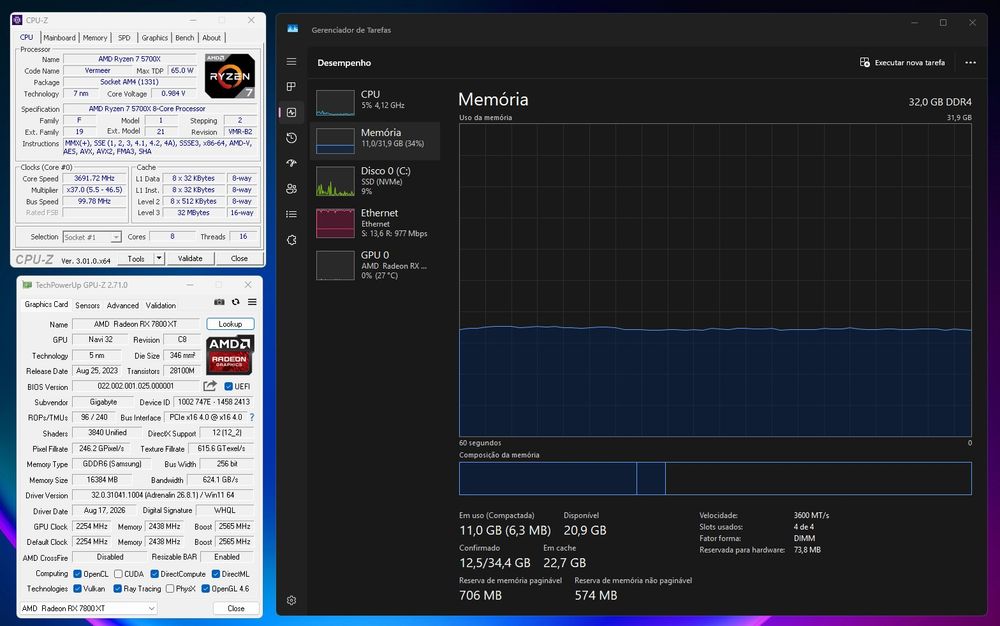1000x626 pixels.
Task: Click Name field AMD Radeon RX 7800 XT
Action: [135, 324]
